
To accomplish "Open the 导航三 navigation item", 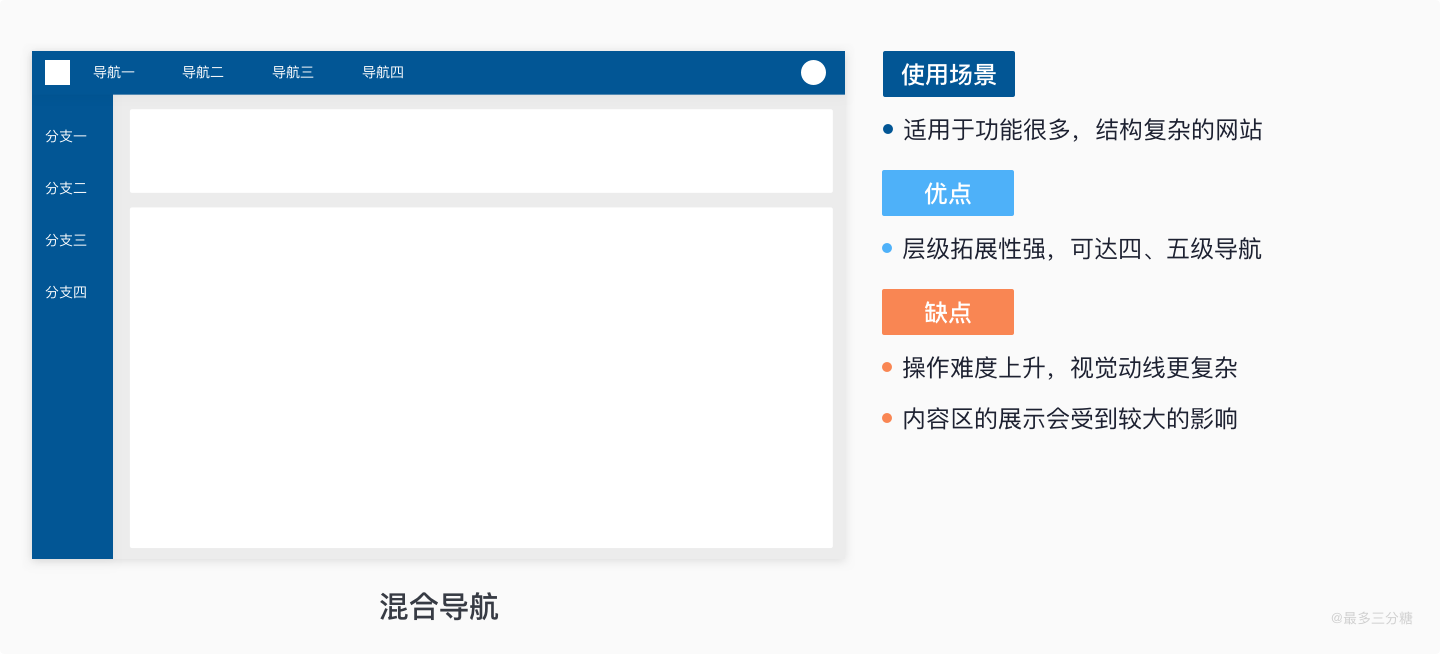I will tap(293, 72).
